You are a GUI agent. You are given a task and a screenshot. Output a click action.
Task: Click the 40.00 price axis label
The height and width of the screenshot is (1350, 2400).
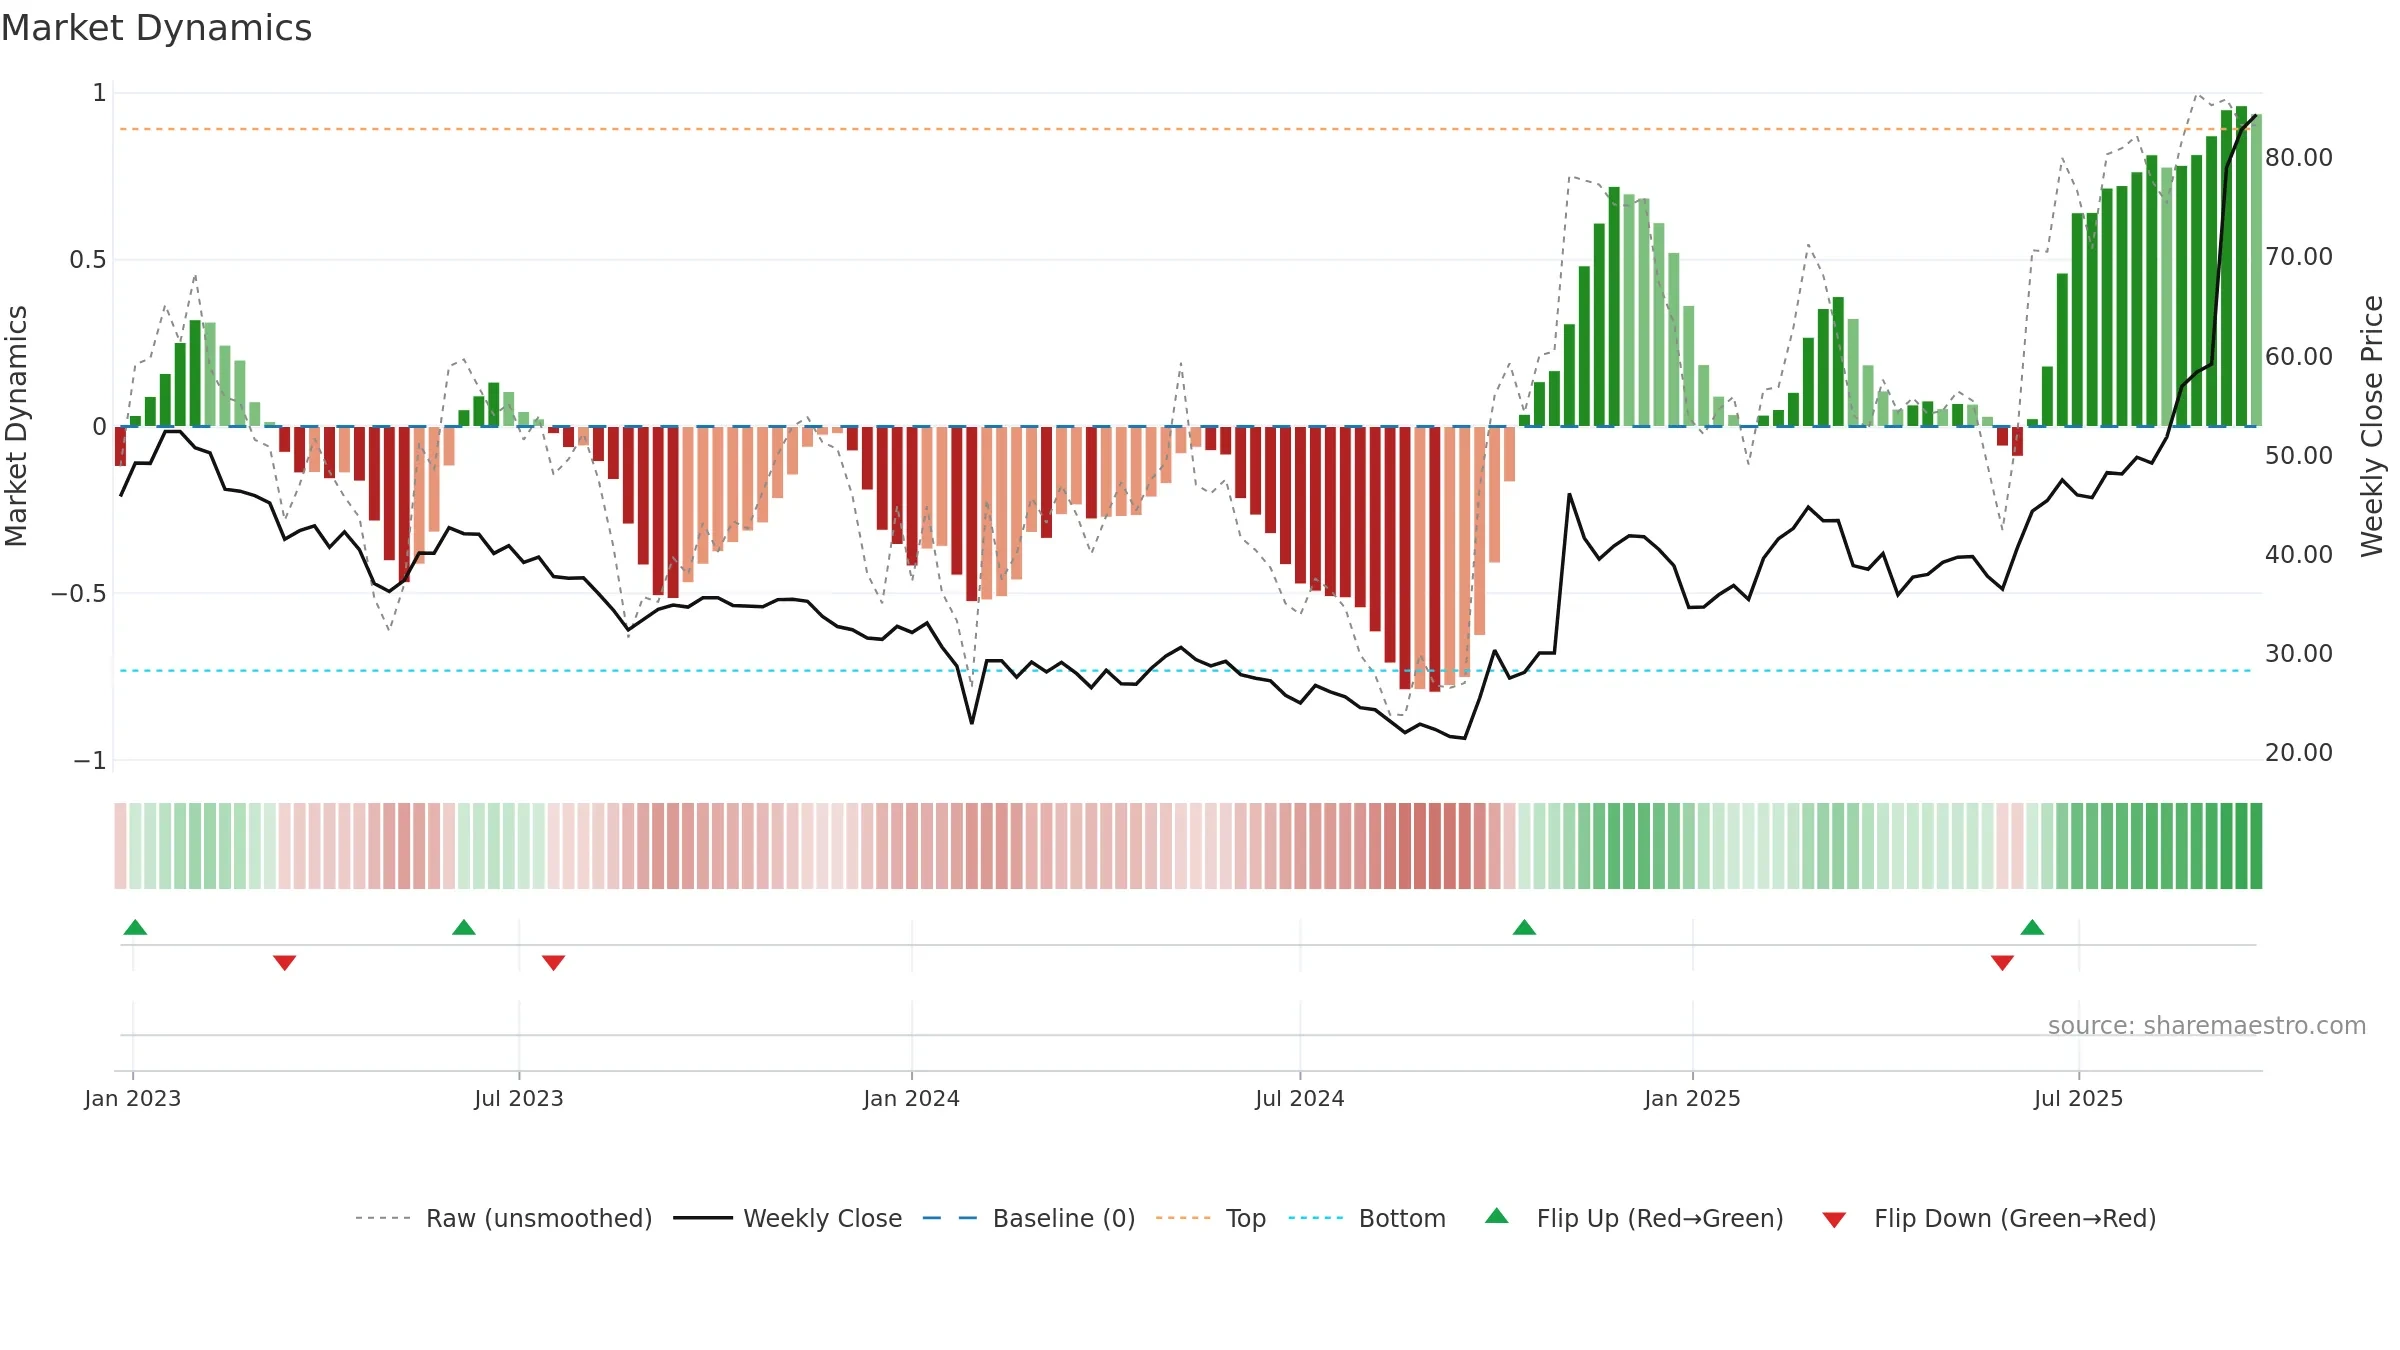(2299, 554)
